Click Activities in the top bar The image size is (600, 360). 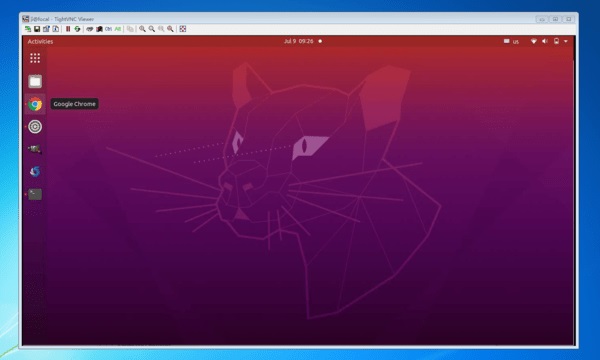(x=40, y=41)
